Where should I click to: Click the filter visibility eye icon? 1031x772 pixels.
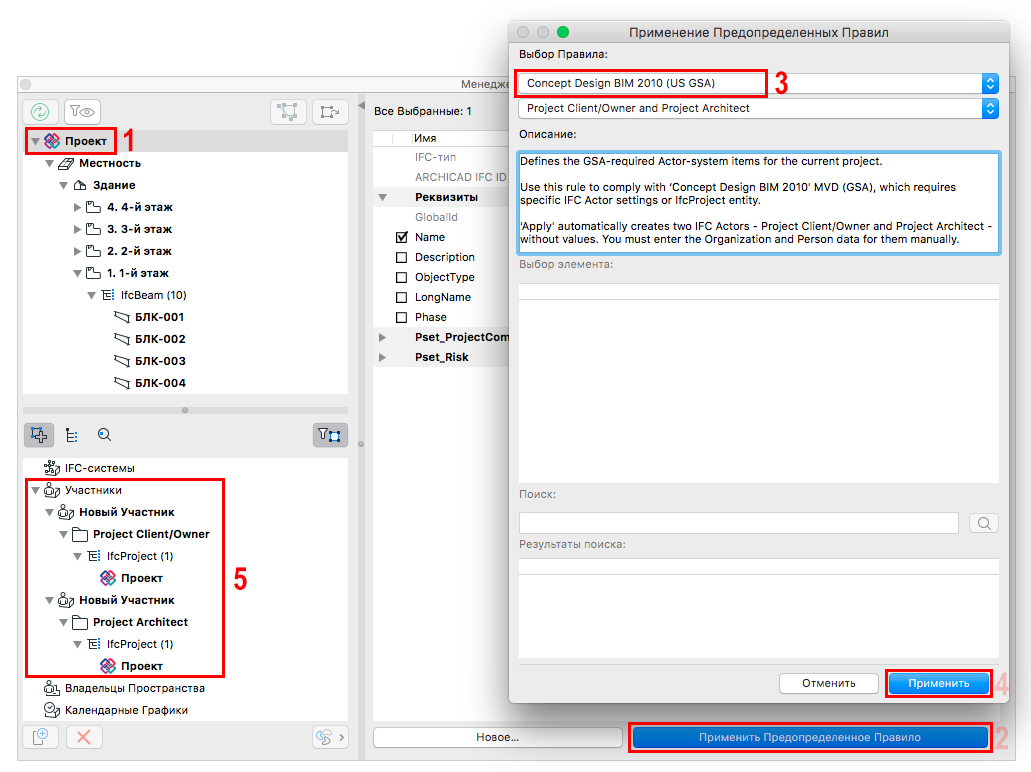coord(82,112)
